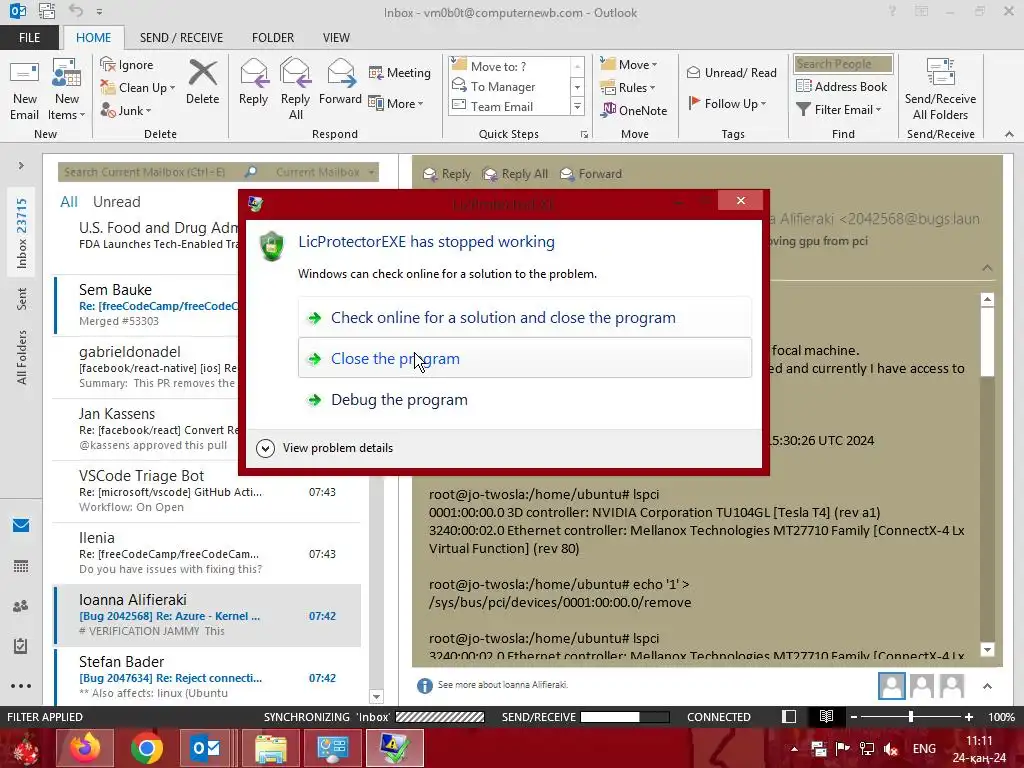Select the HOME tab

point(93,38)
